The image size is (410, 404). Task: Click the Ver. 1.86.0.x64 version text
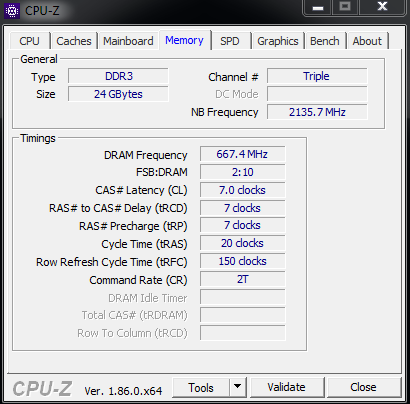[123, 391]
